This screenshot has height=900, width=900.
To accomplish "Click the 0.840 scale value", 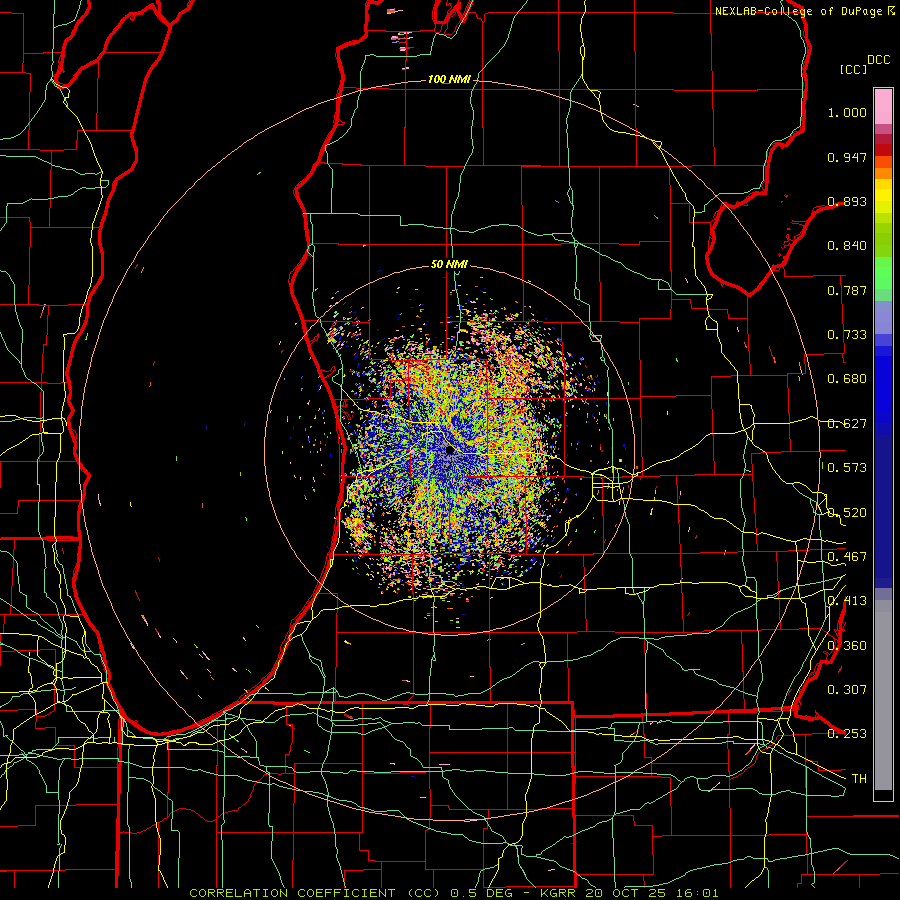I will coord(847,246).
